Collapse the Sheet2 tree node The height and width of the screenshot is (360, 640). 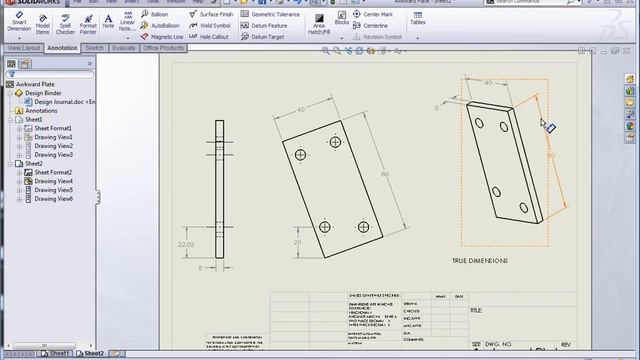(x=11, y=164)
